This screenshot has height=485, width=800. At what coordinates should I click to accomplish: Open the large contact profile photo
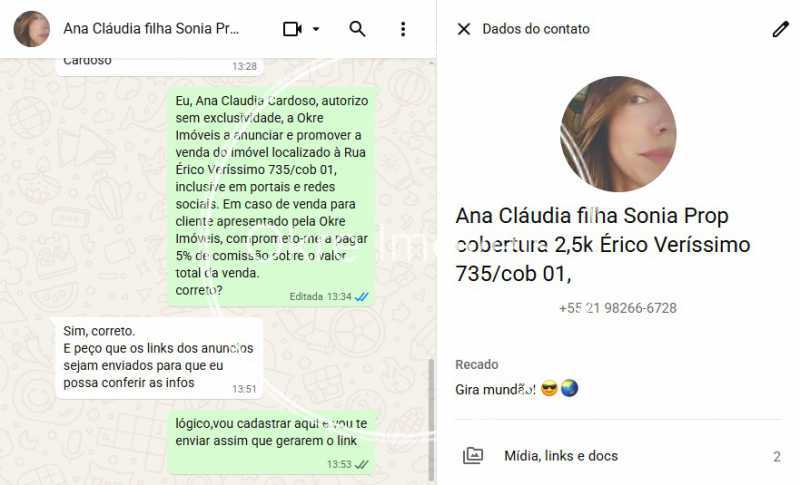pos(618,134)
